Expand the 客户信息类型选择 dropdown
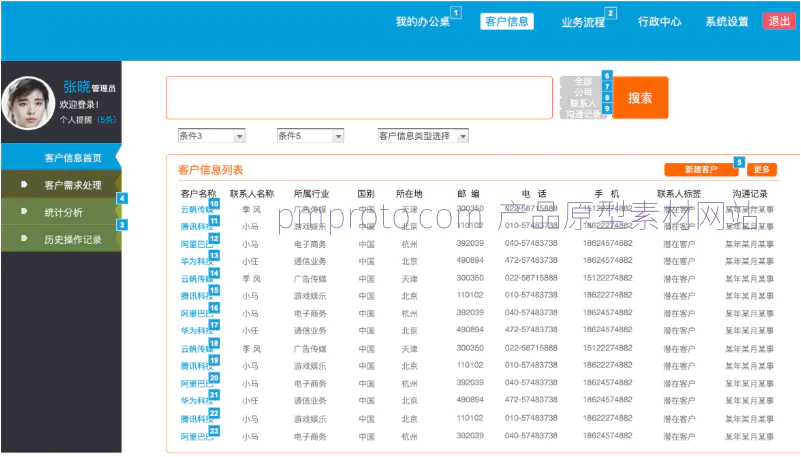Screen dimensions: 801x457 [423, 136]
